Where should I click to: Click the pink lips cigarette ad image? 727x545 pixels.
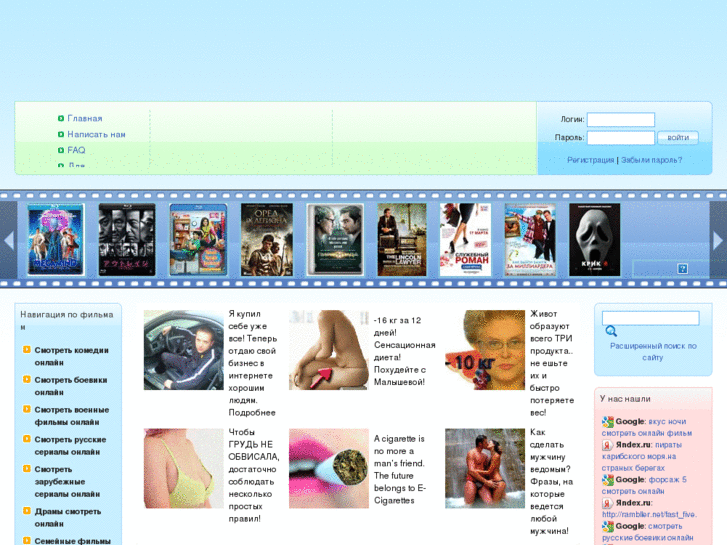[329, 468]
